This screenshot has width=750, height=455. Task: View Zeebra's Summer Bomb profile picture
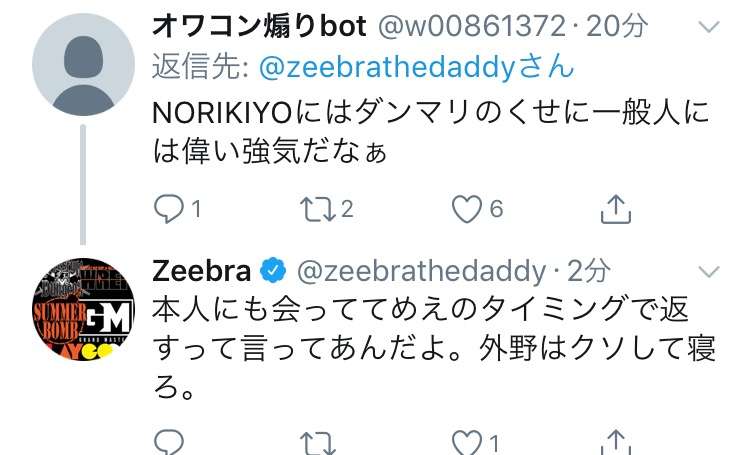(x=83, y=309)
